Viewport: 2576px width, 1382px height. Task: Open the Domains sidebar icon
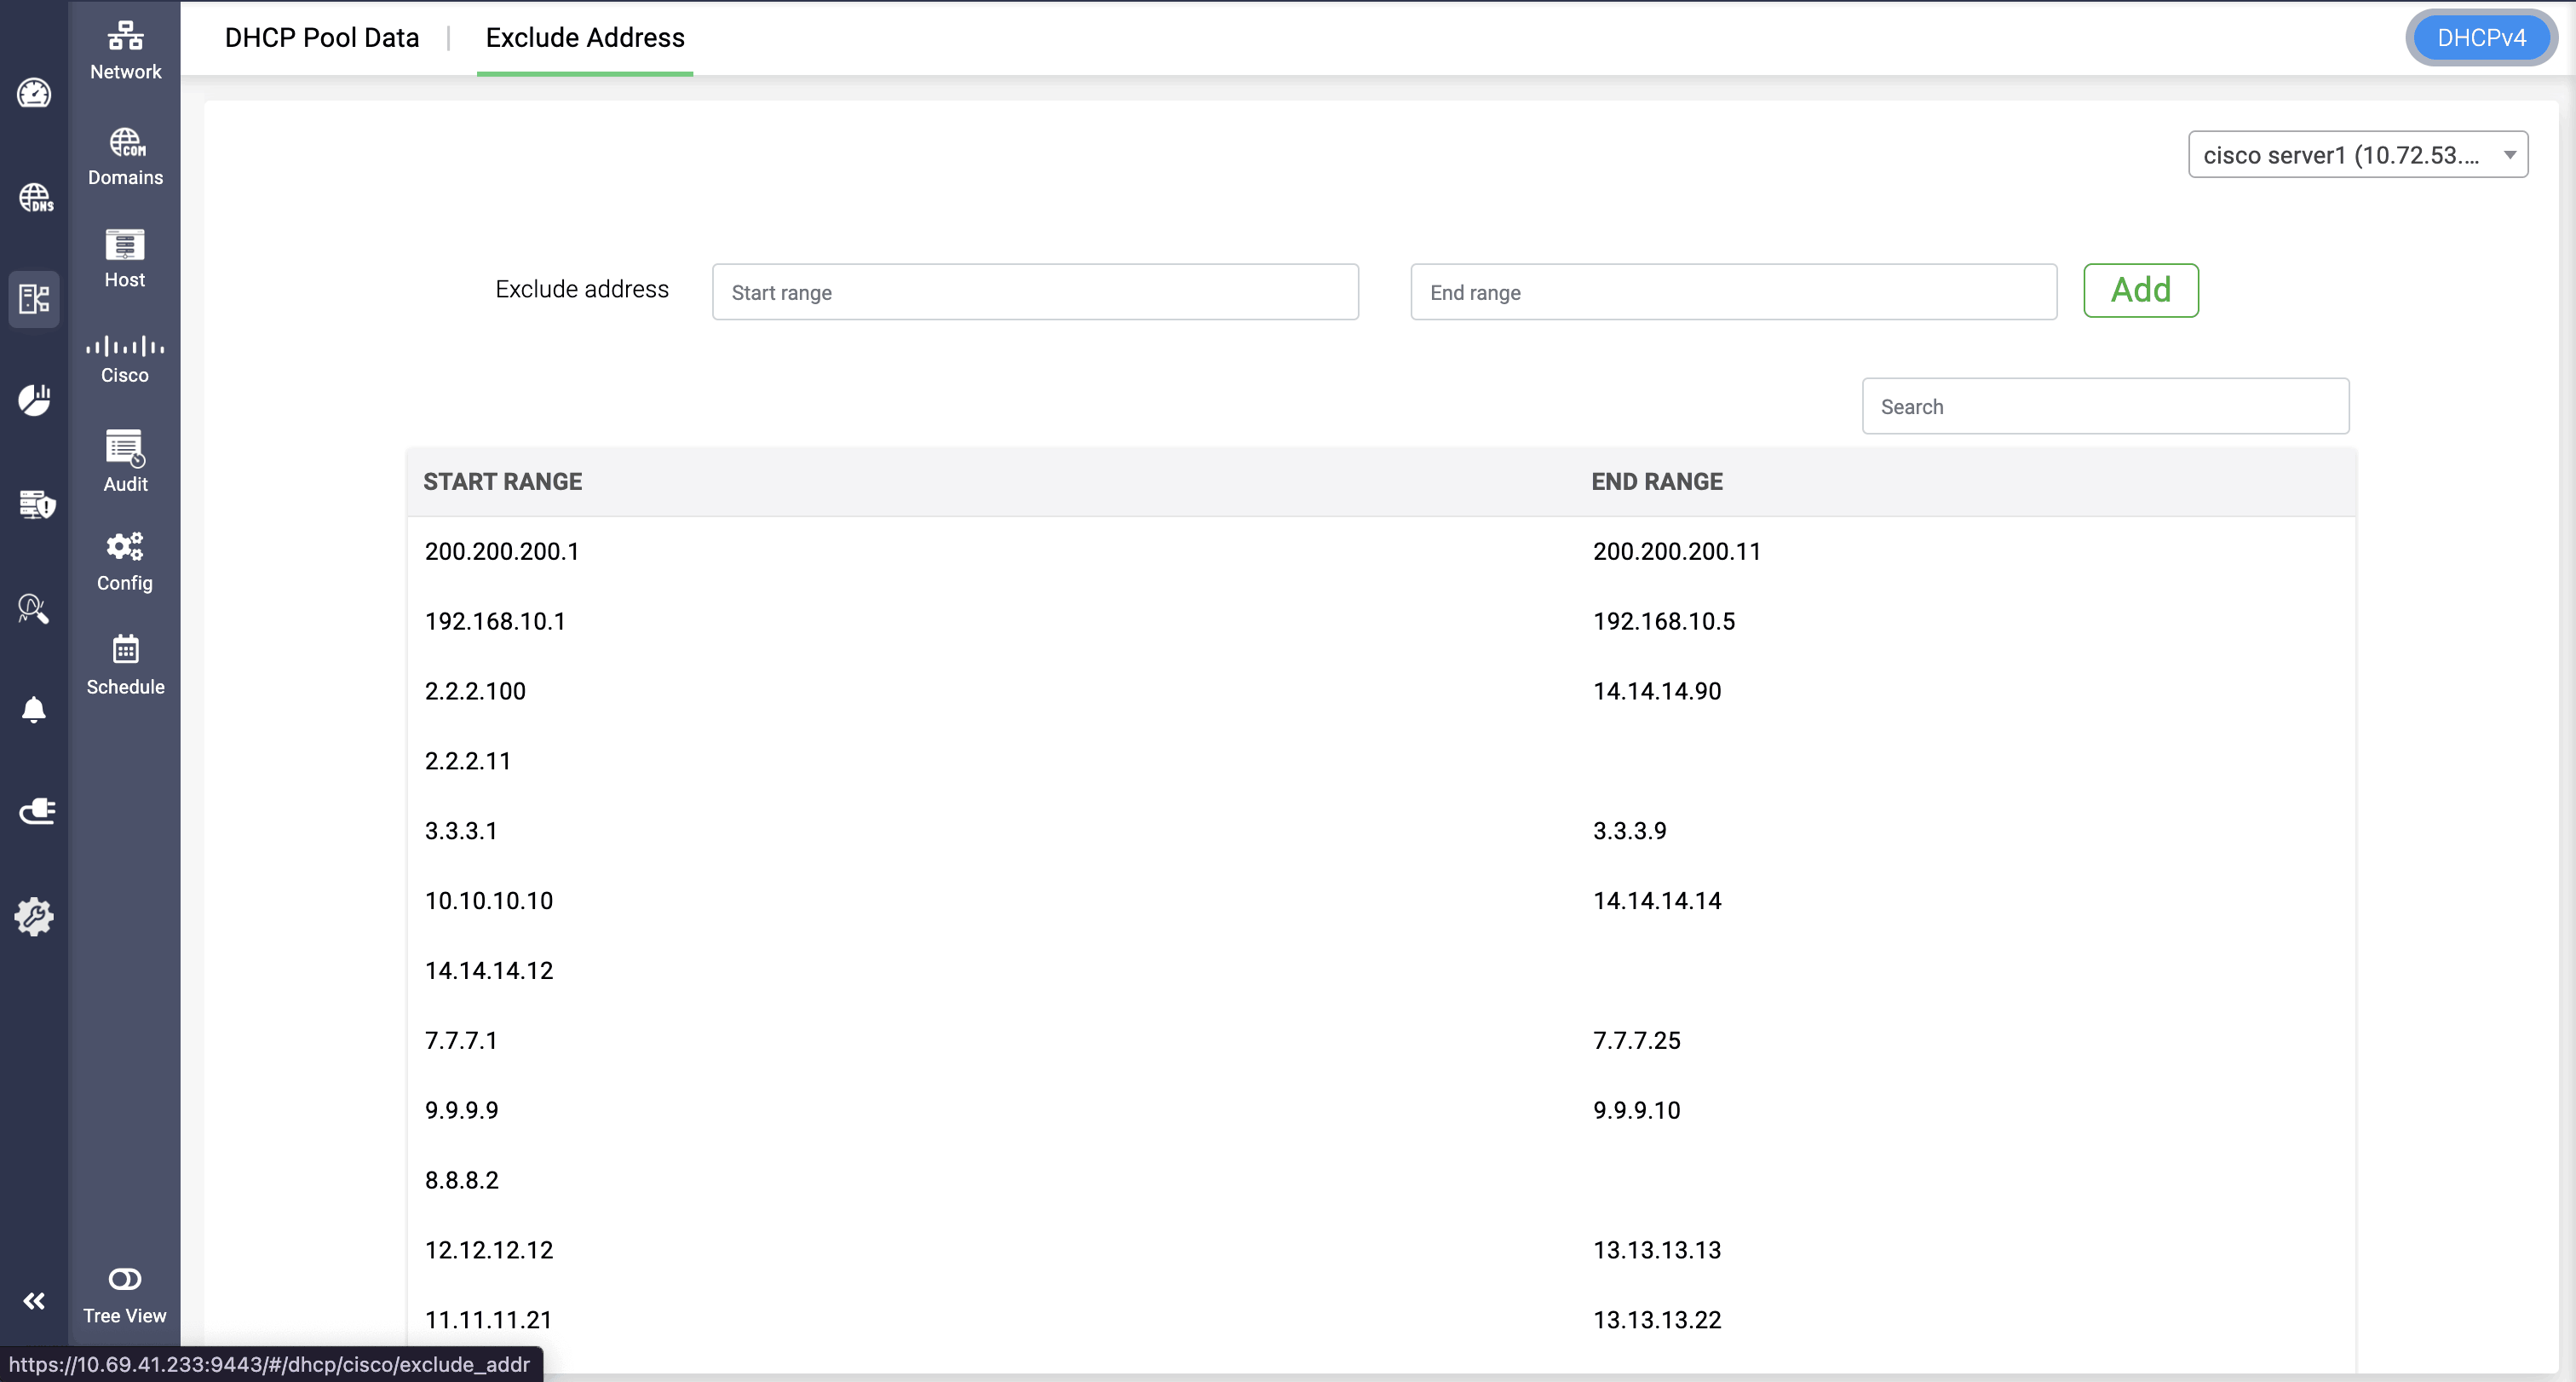coord(125,143)
